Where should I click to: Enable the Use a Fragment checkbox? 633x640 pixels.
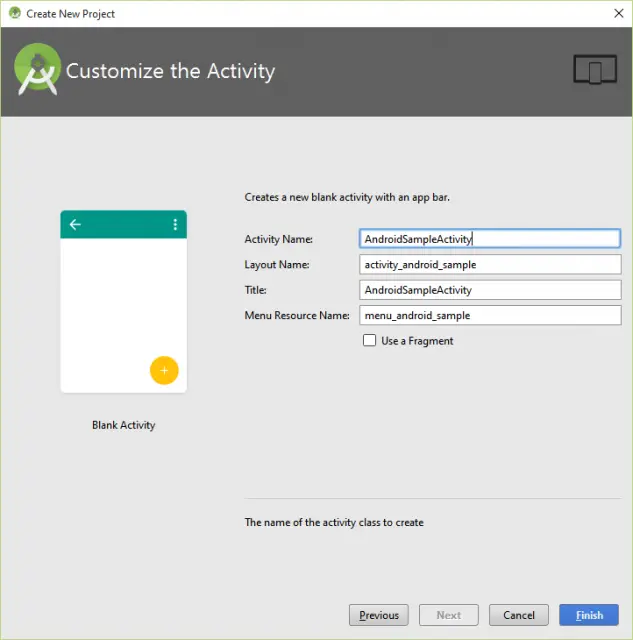coord(370,341)
